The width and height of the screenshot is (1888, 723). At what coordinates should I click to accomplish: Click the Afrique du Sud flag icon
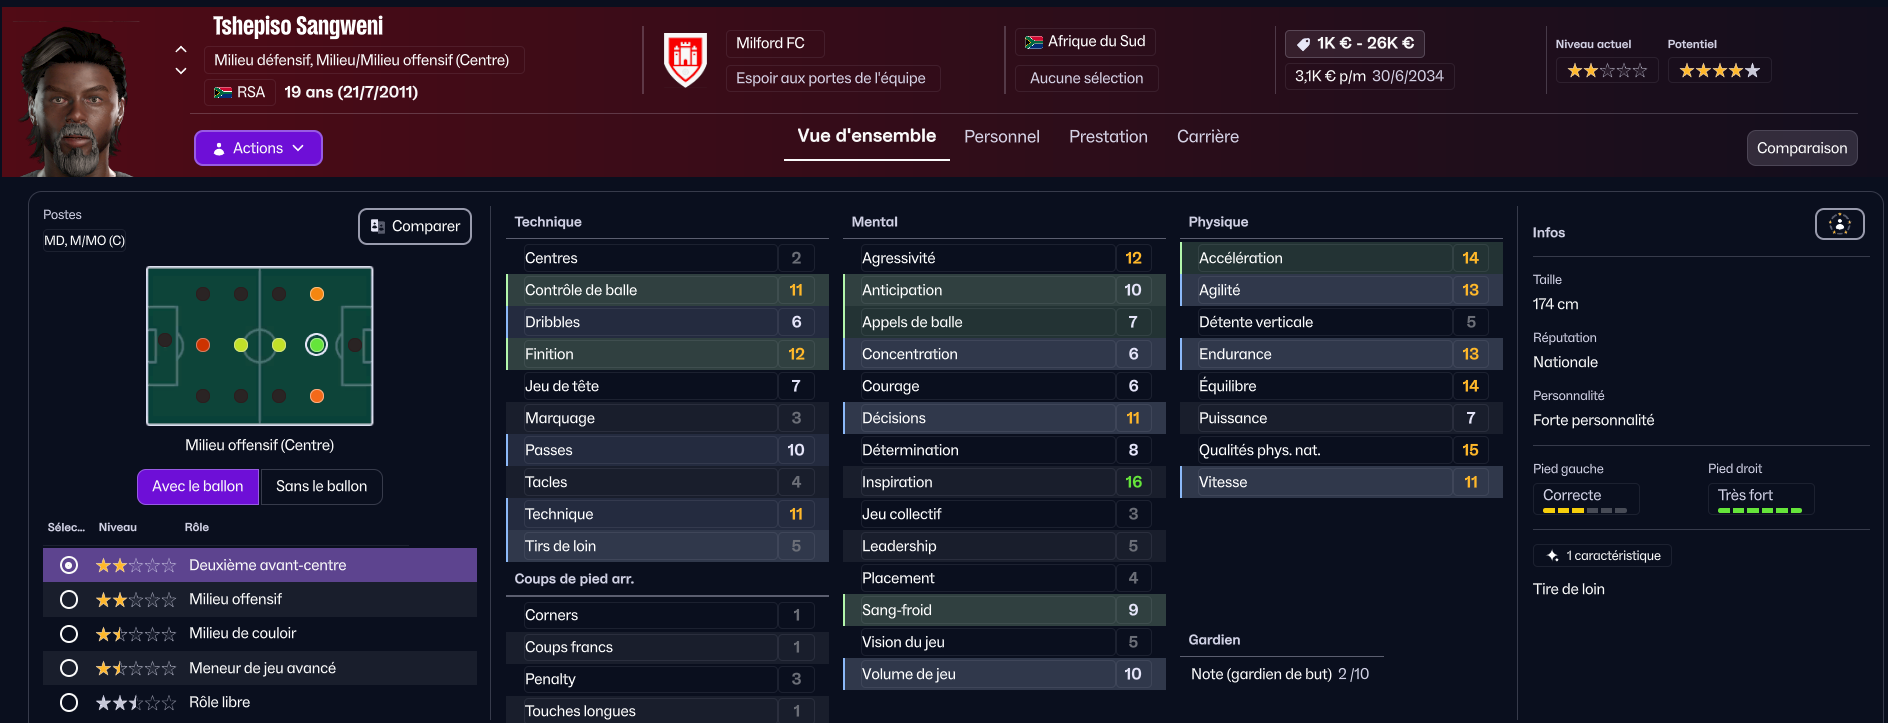1034,42
